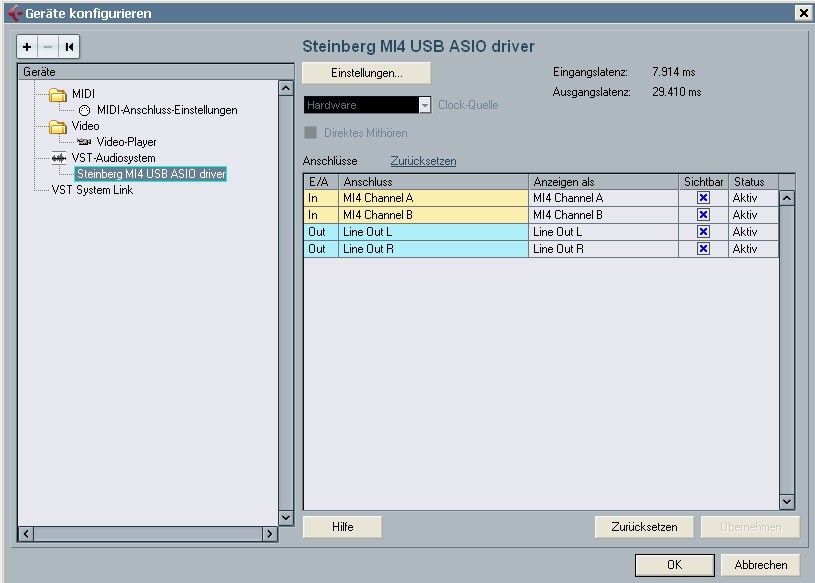Click the Eingangslatenz value 7.914 ms

[x=674, y=72]
